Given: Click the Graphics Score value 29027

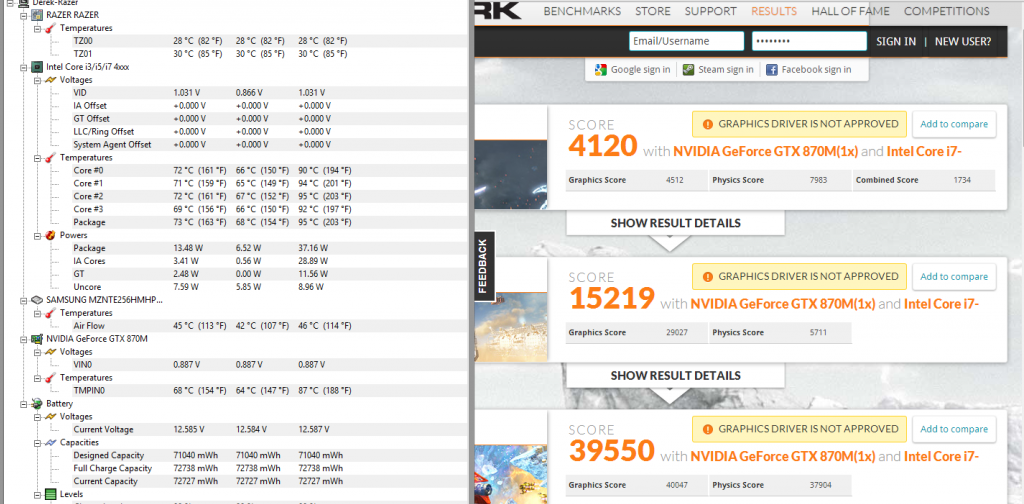Looking at the screenshot, I should click(x=675, y=332).
